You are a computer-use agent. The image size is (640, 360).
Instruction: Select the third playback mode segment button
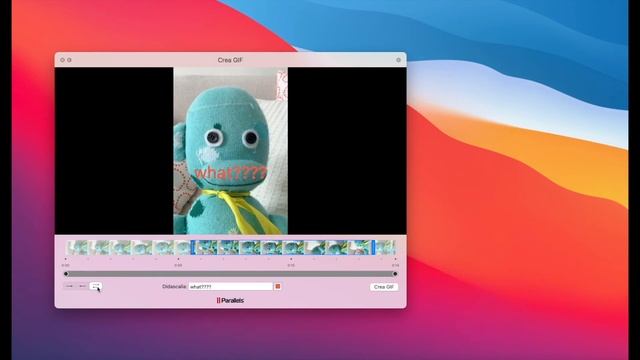(x=96, y=286)
